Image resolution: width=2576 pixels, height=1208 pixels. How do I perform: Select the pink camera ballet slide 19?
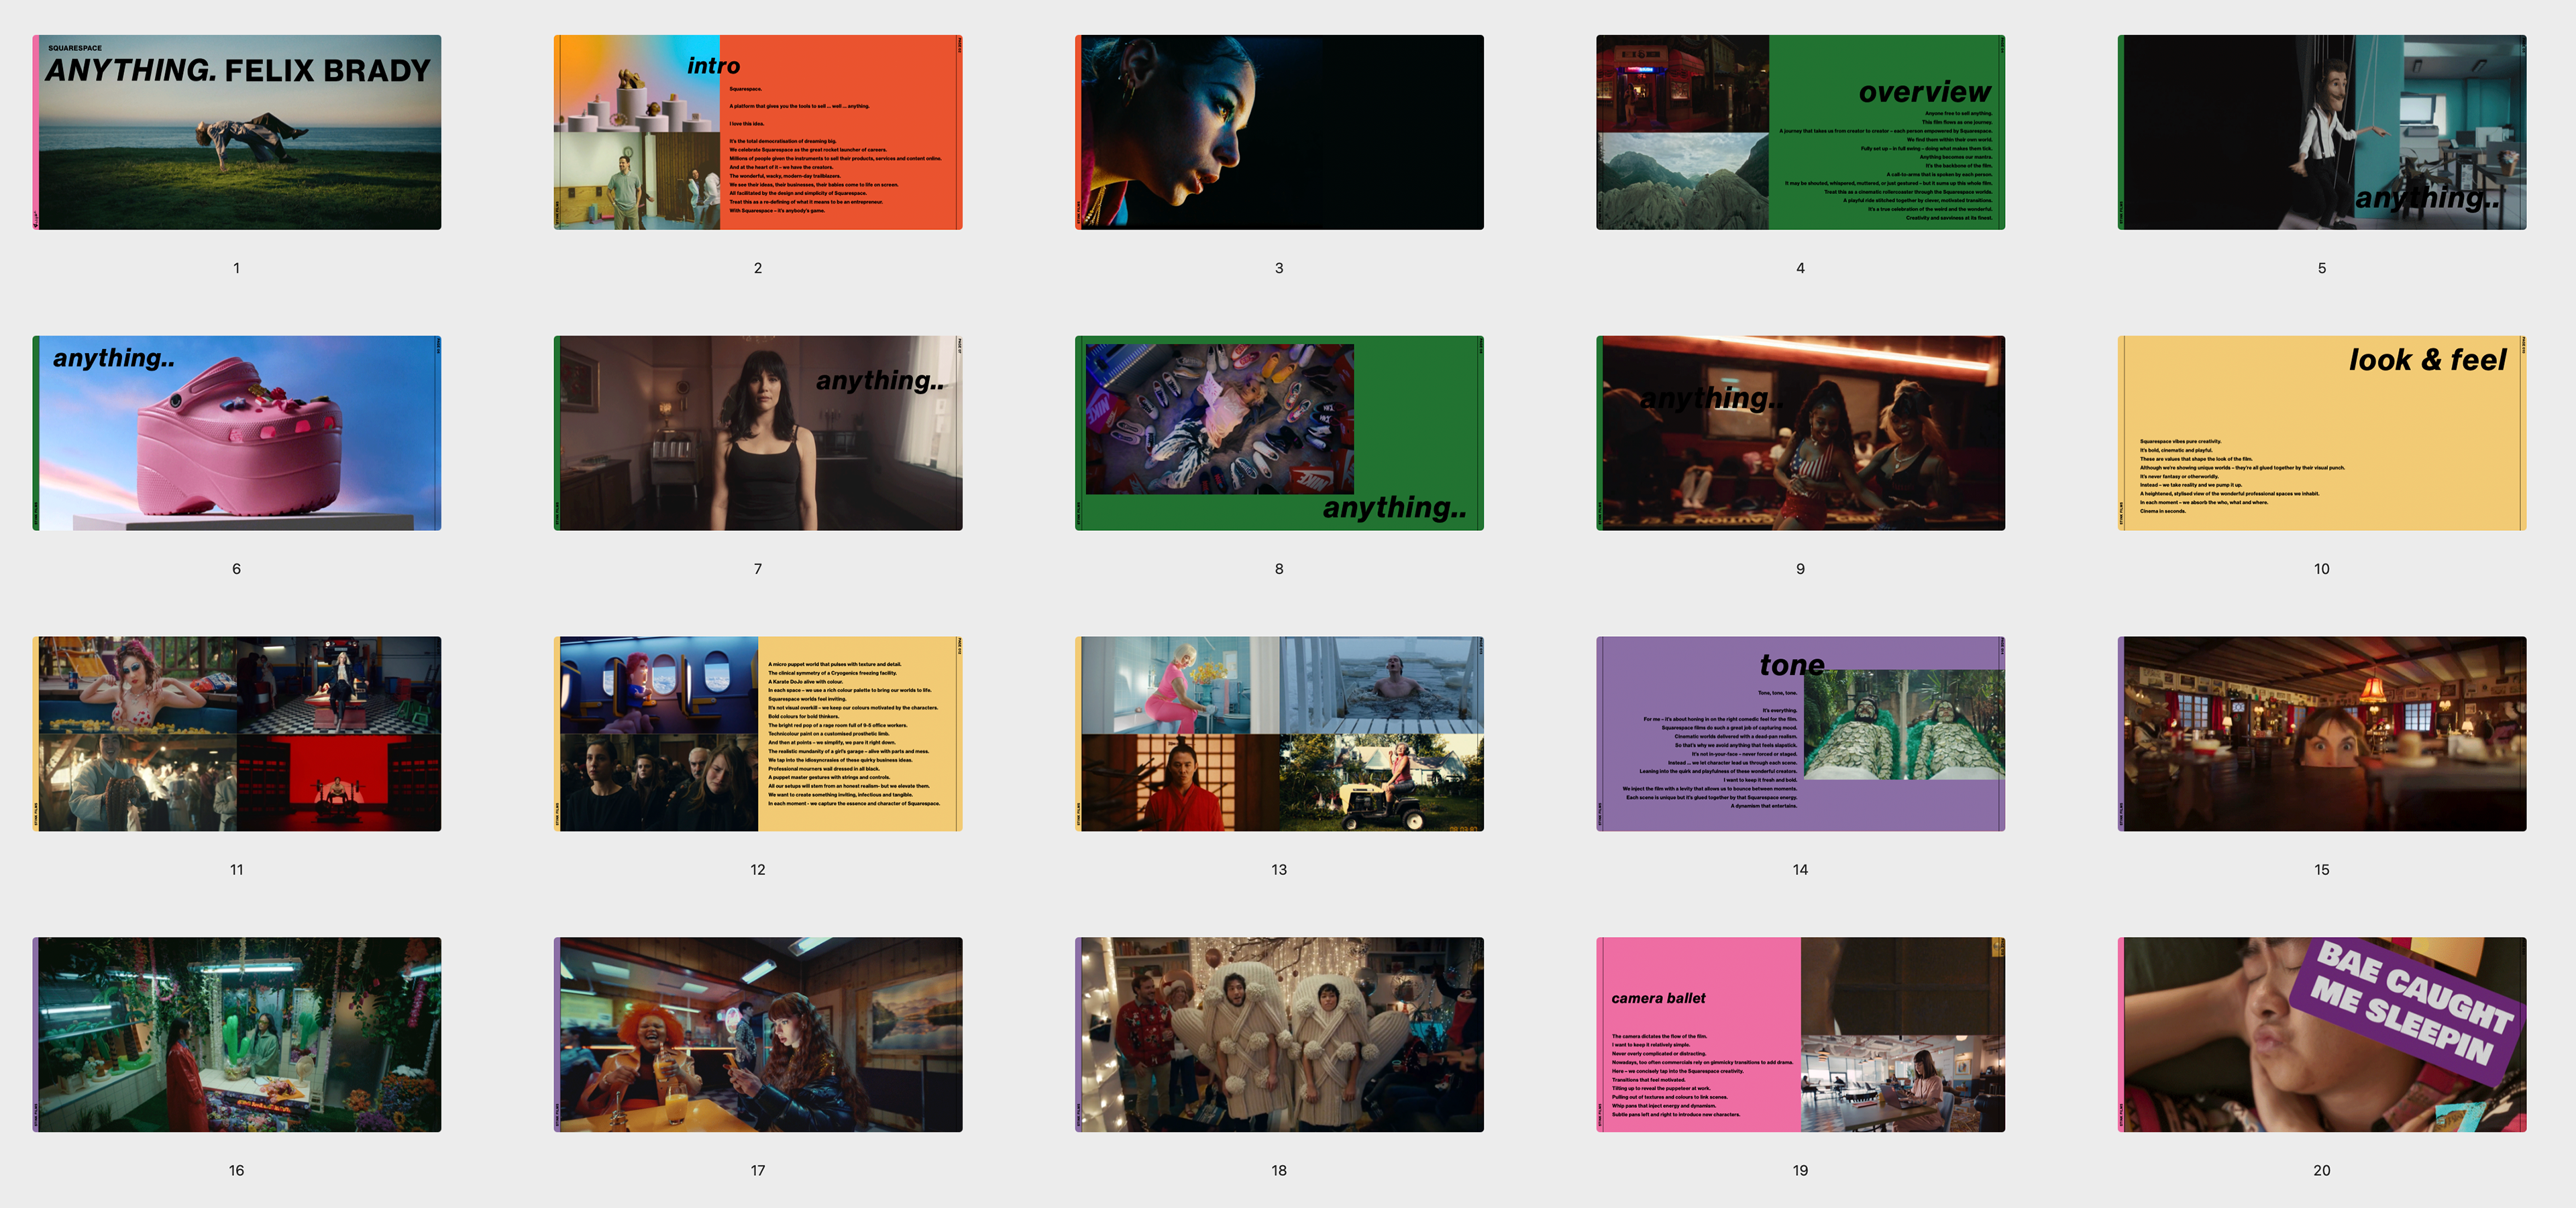(x=1800, y=1035)
